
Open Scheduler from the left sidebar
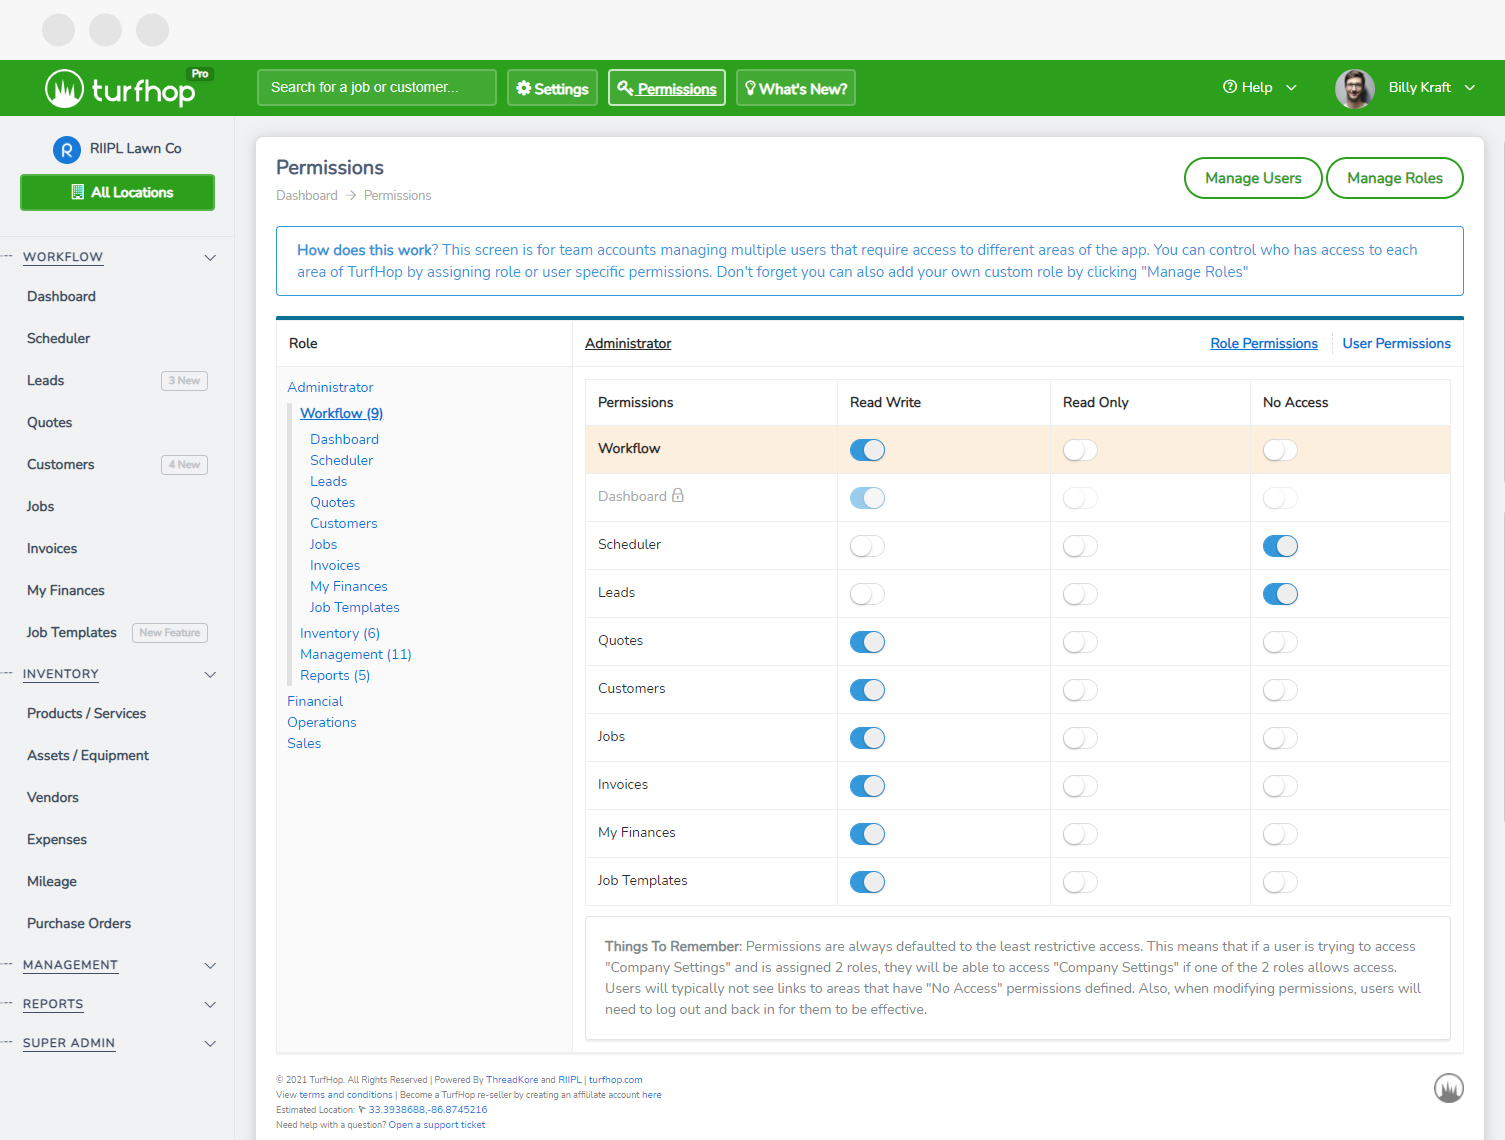tap(59, 338)
